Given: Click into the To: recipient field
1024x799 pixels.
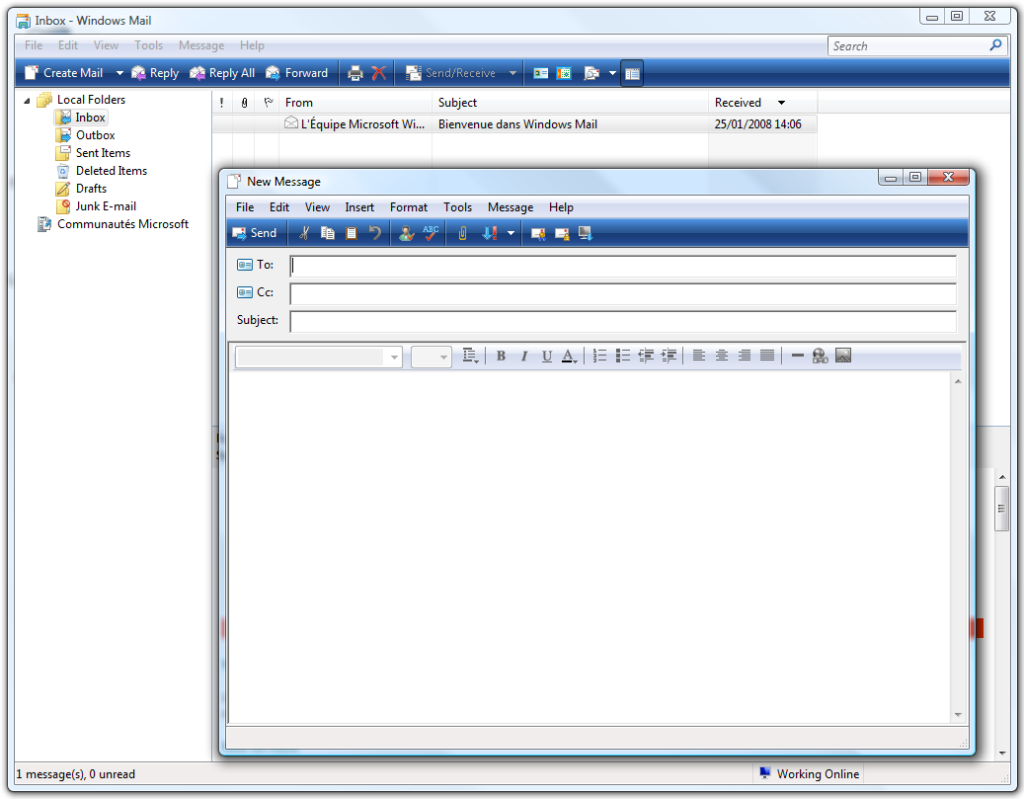Looking at the screenshot, I should point(623,266).
